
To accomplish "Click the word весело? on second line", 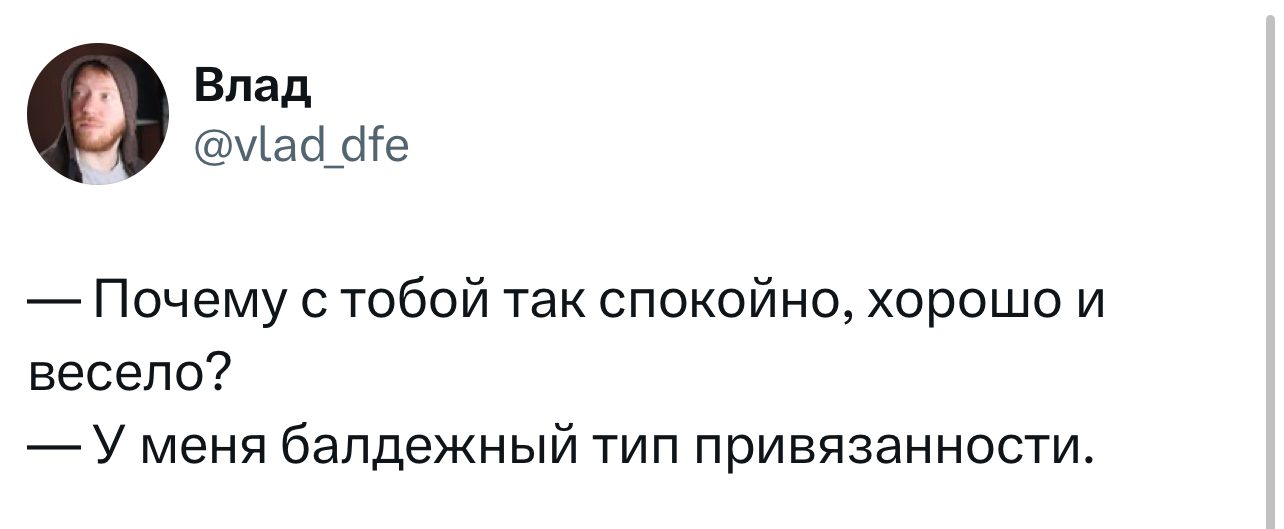I will click(126, 374).
